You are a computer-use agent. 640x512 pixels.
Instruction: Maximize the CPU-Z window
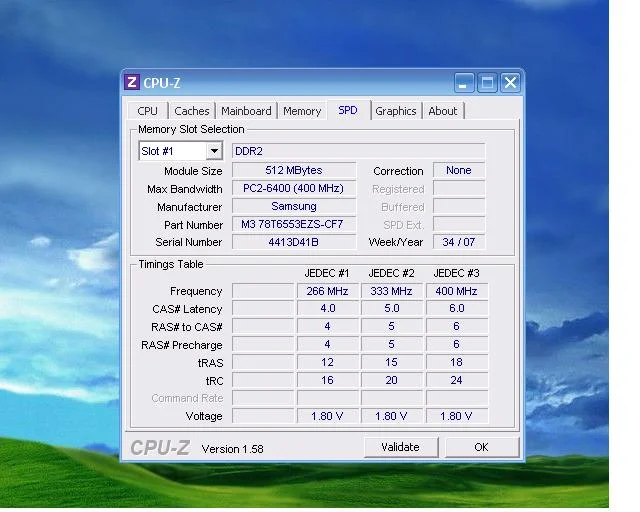point(487,83)
